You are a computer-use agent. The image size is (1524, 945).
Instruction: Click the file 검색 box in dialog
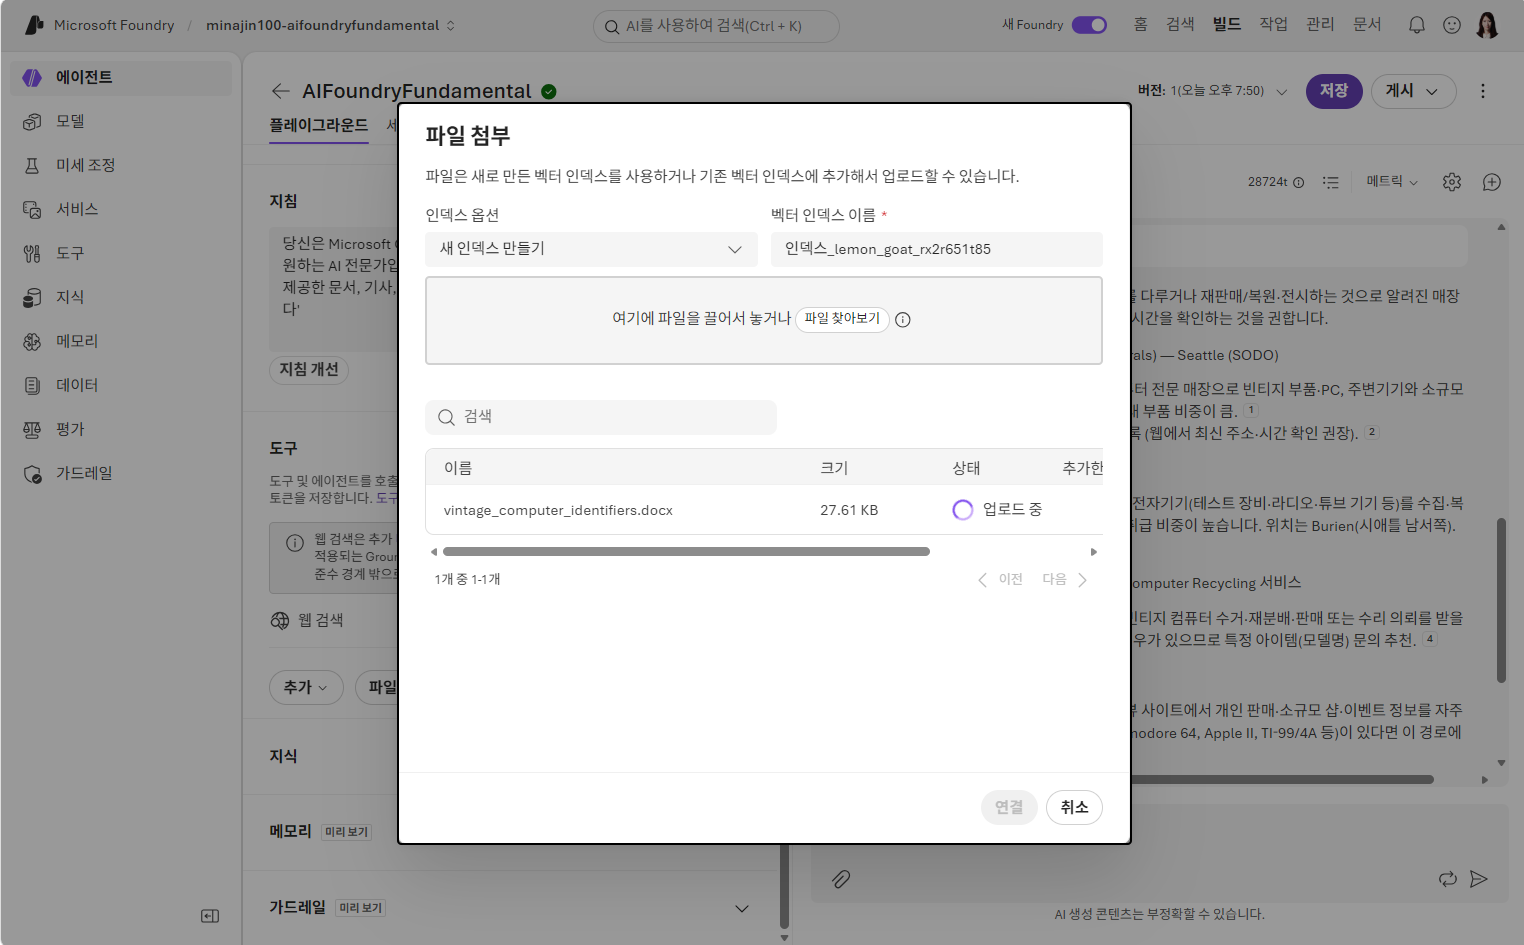[x=601, y=417]
